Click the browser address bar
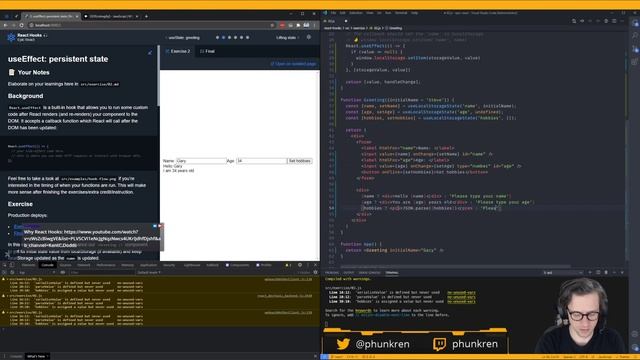This screenshot has width=640, height=360. coord(149,25)
